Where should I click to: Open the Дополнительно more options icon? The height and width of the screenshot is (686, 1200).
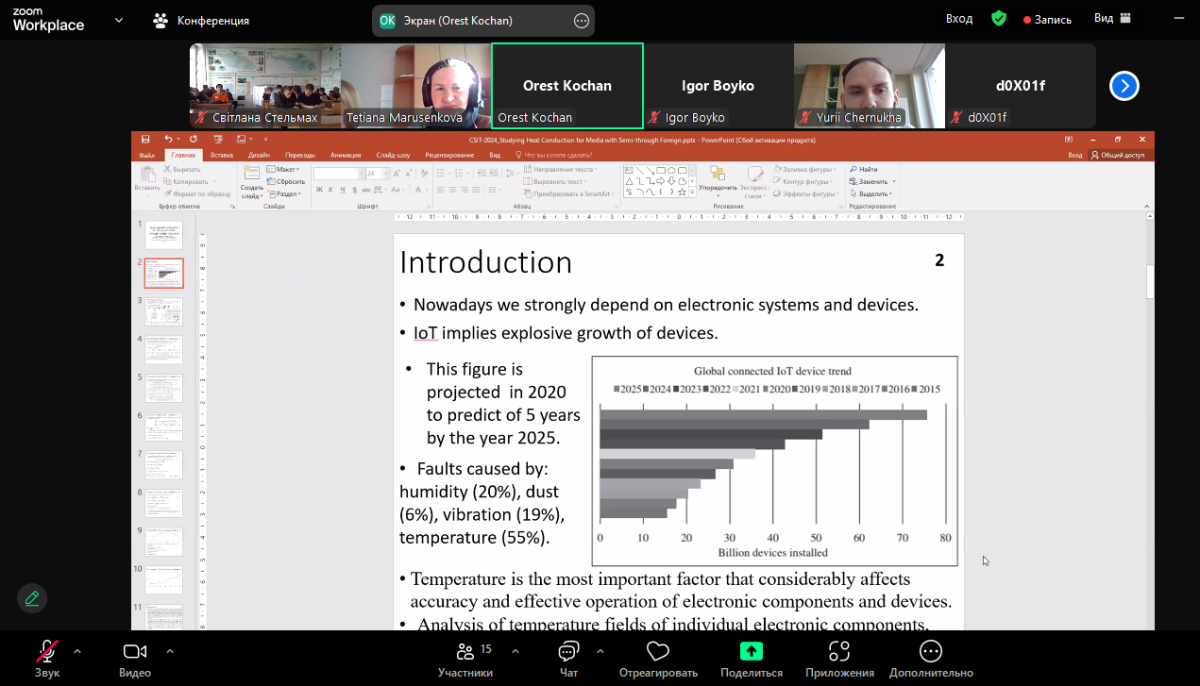930,652
